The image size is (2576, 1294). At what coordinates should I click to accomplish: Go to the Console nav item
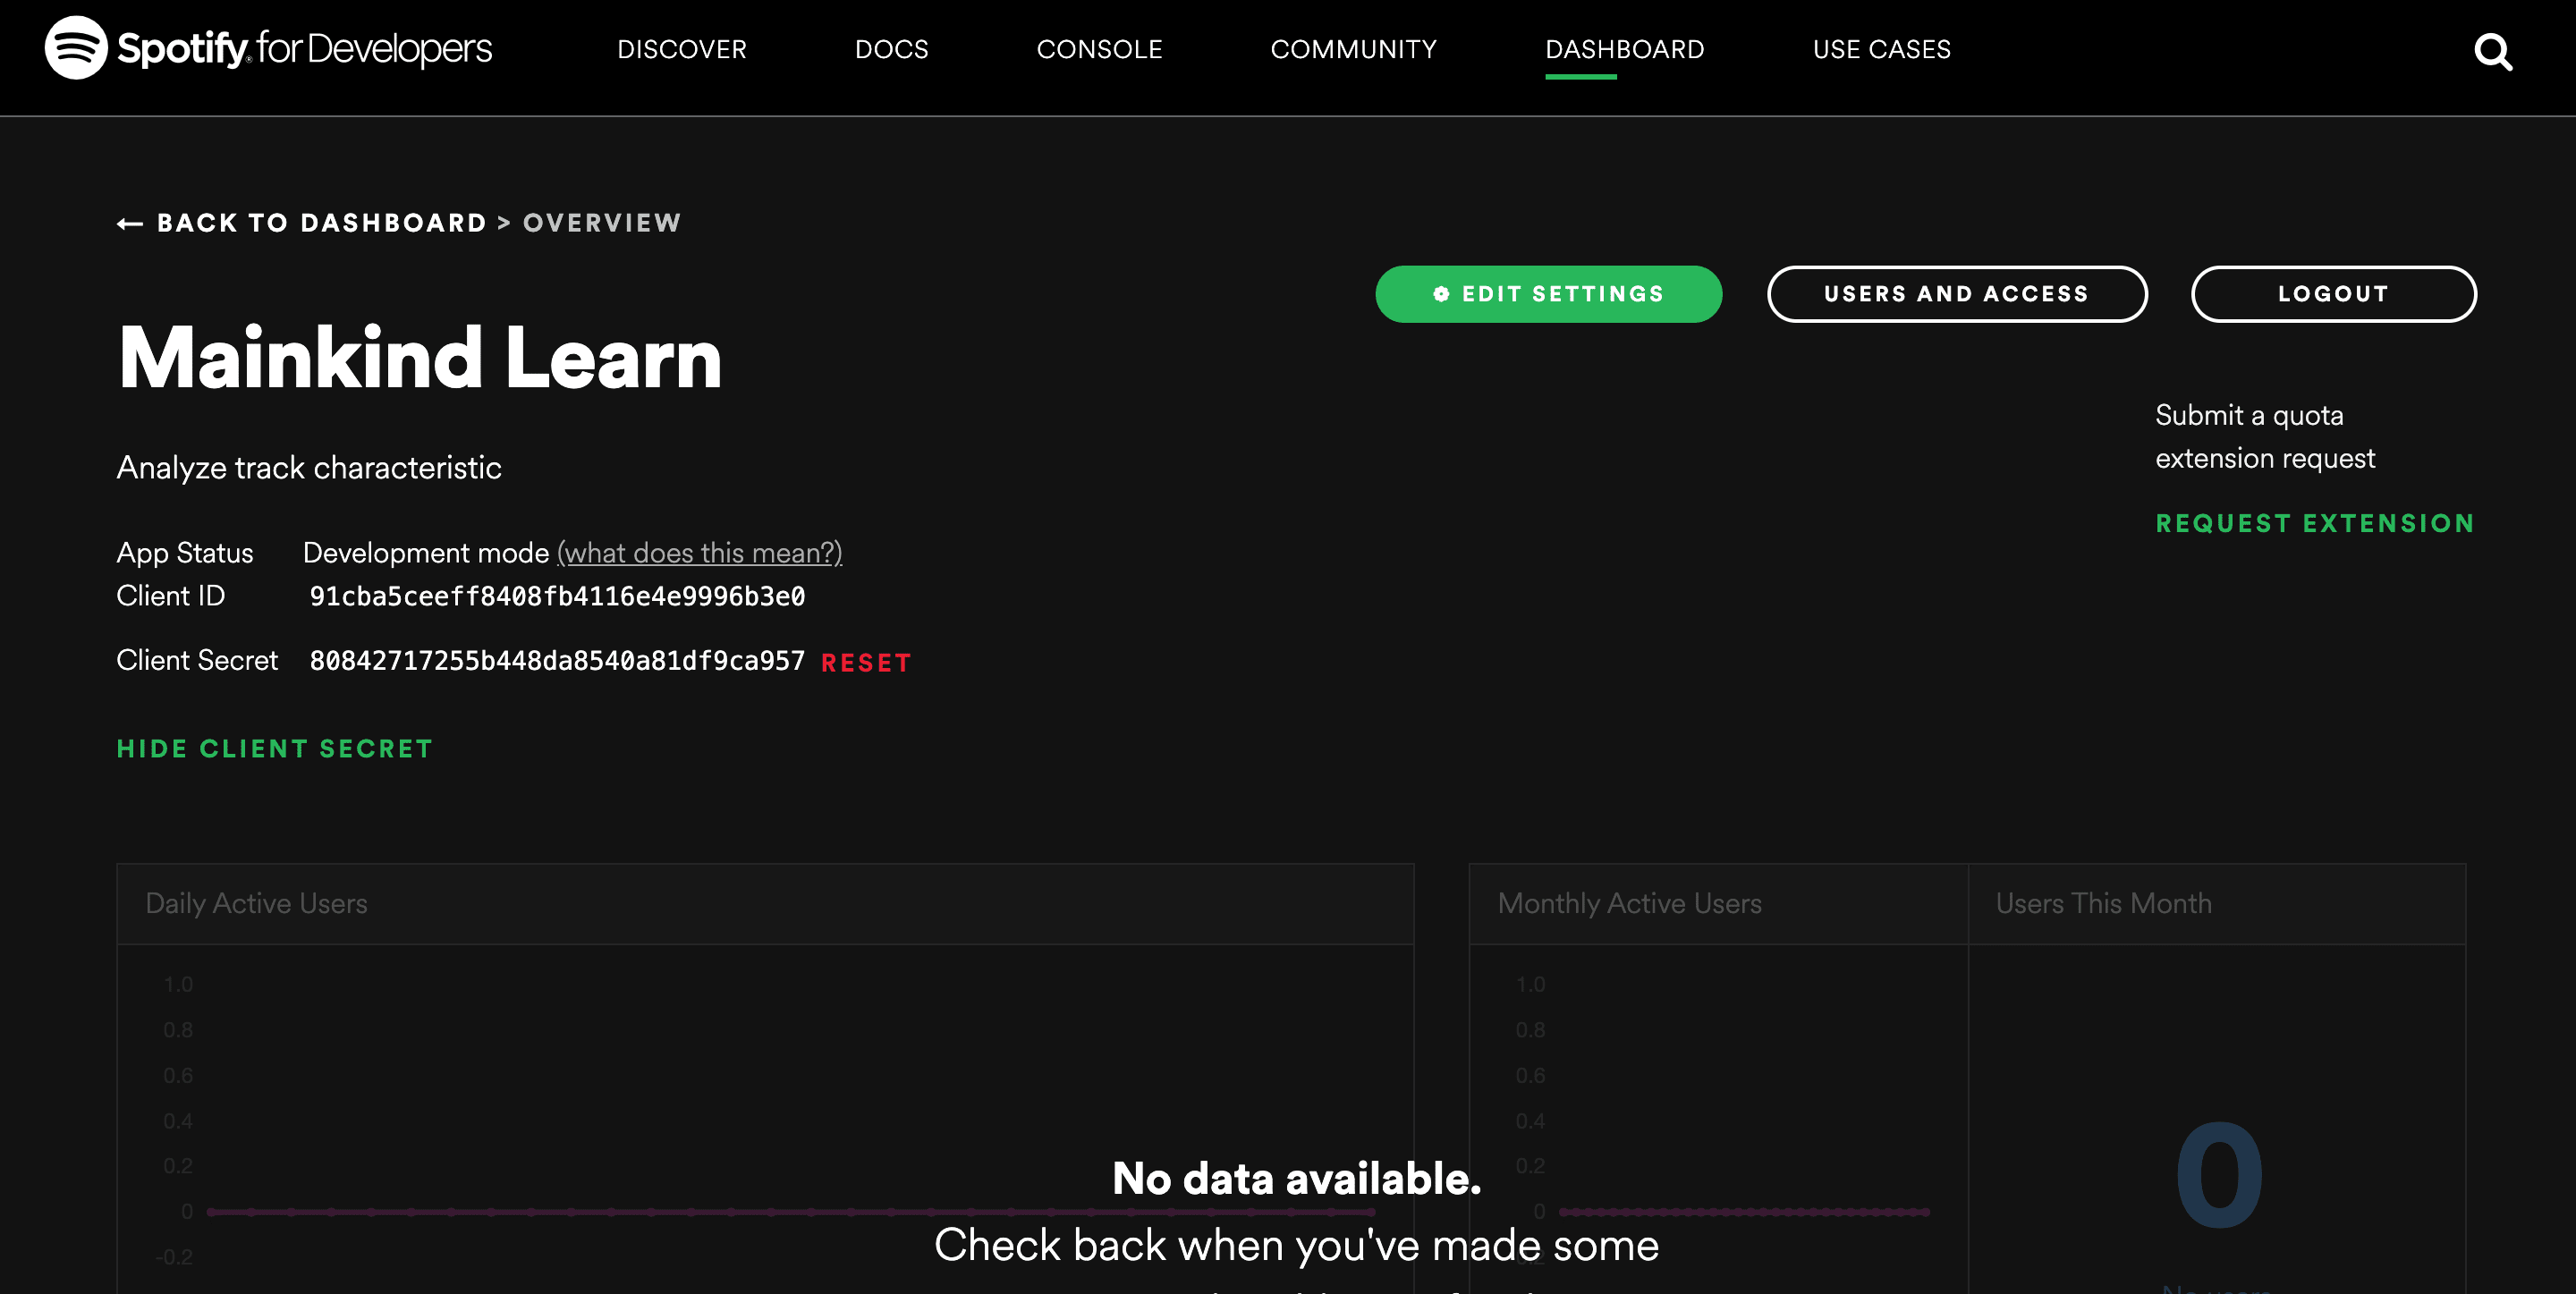pyautogui.click(x=1099, y=49)
